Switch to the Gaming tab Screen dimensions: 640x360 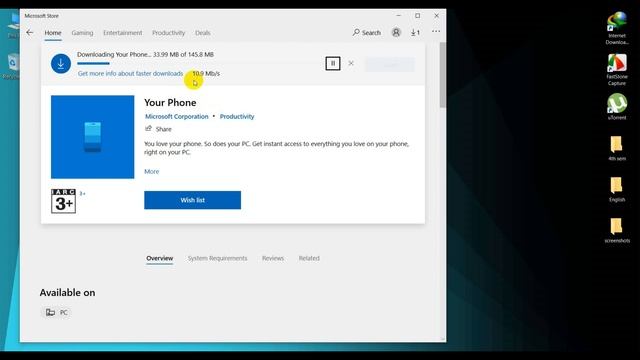point(82,33)
